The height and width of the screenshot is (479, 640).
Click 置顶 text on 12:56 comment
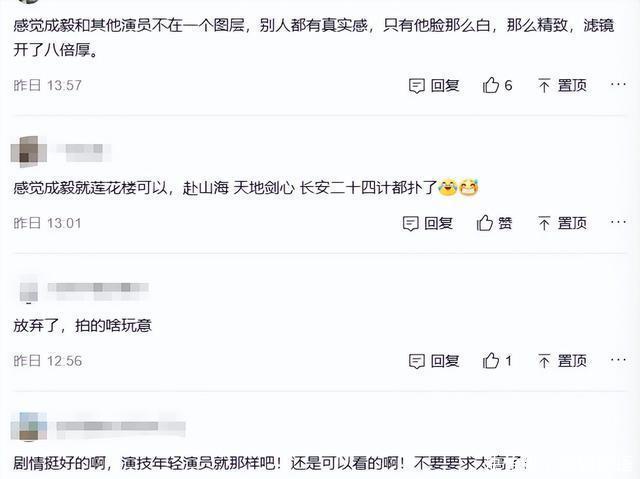pyautogui.click(x=572, y=361)
